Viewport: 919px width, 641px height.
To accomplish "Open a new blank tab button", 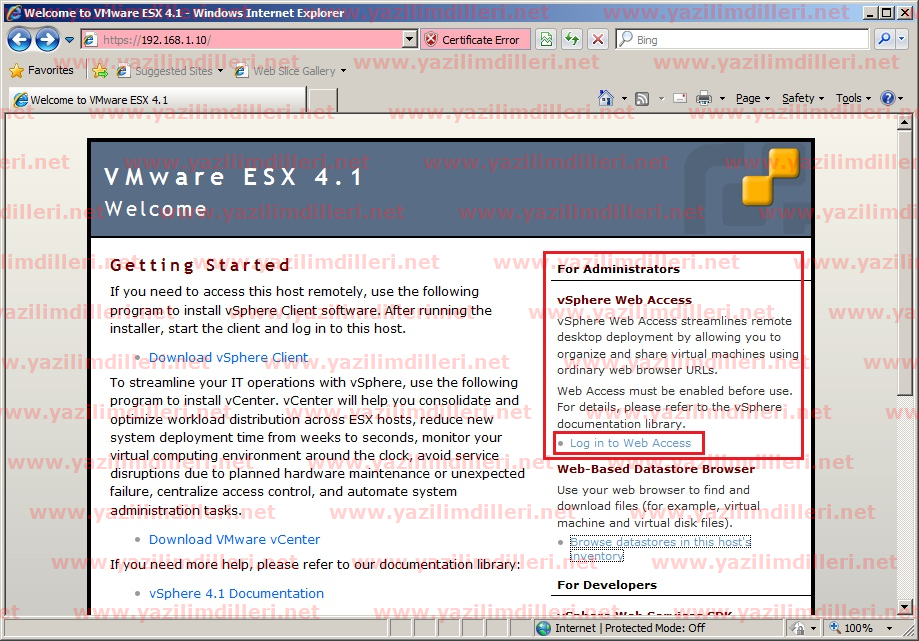I will [x=323, y=100].
